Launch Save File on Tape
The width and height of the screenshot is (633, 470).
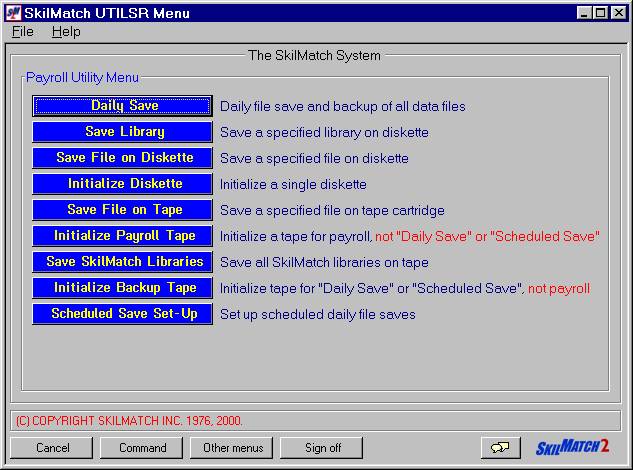(x=122, y=210)
